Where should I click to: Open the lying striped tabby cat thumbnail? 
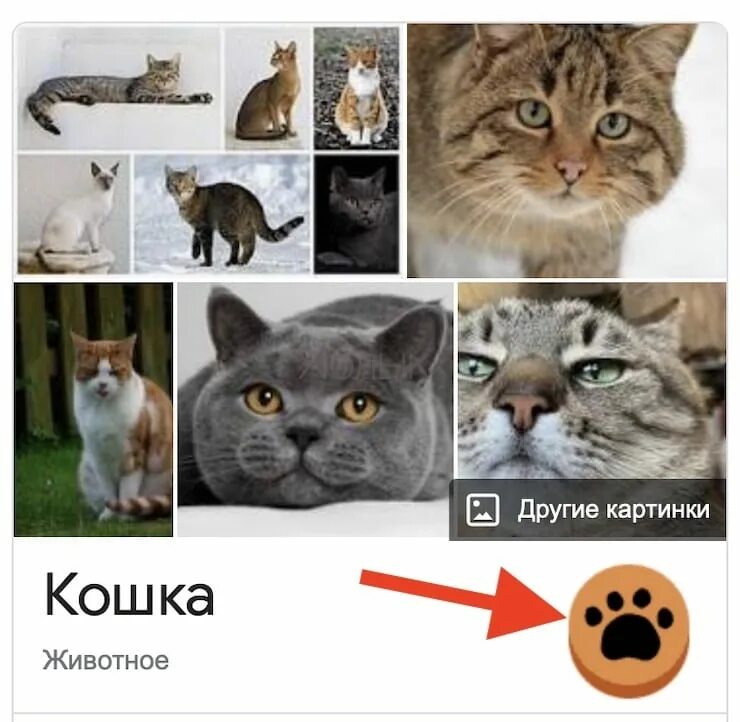click(x=118, y=88)
